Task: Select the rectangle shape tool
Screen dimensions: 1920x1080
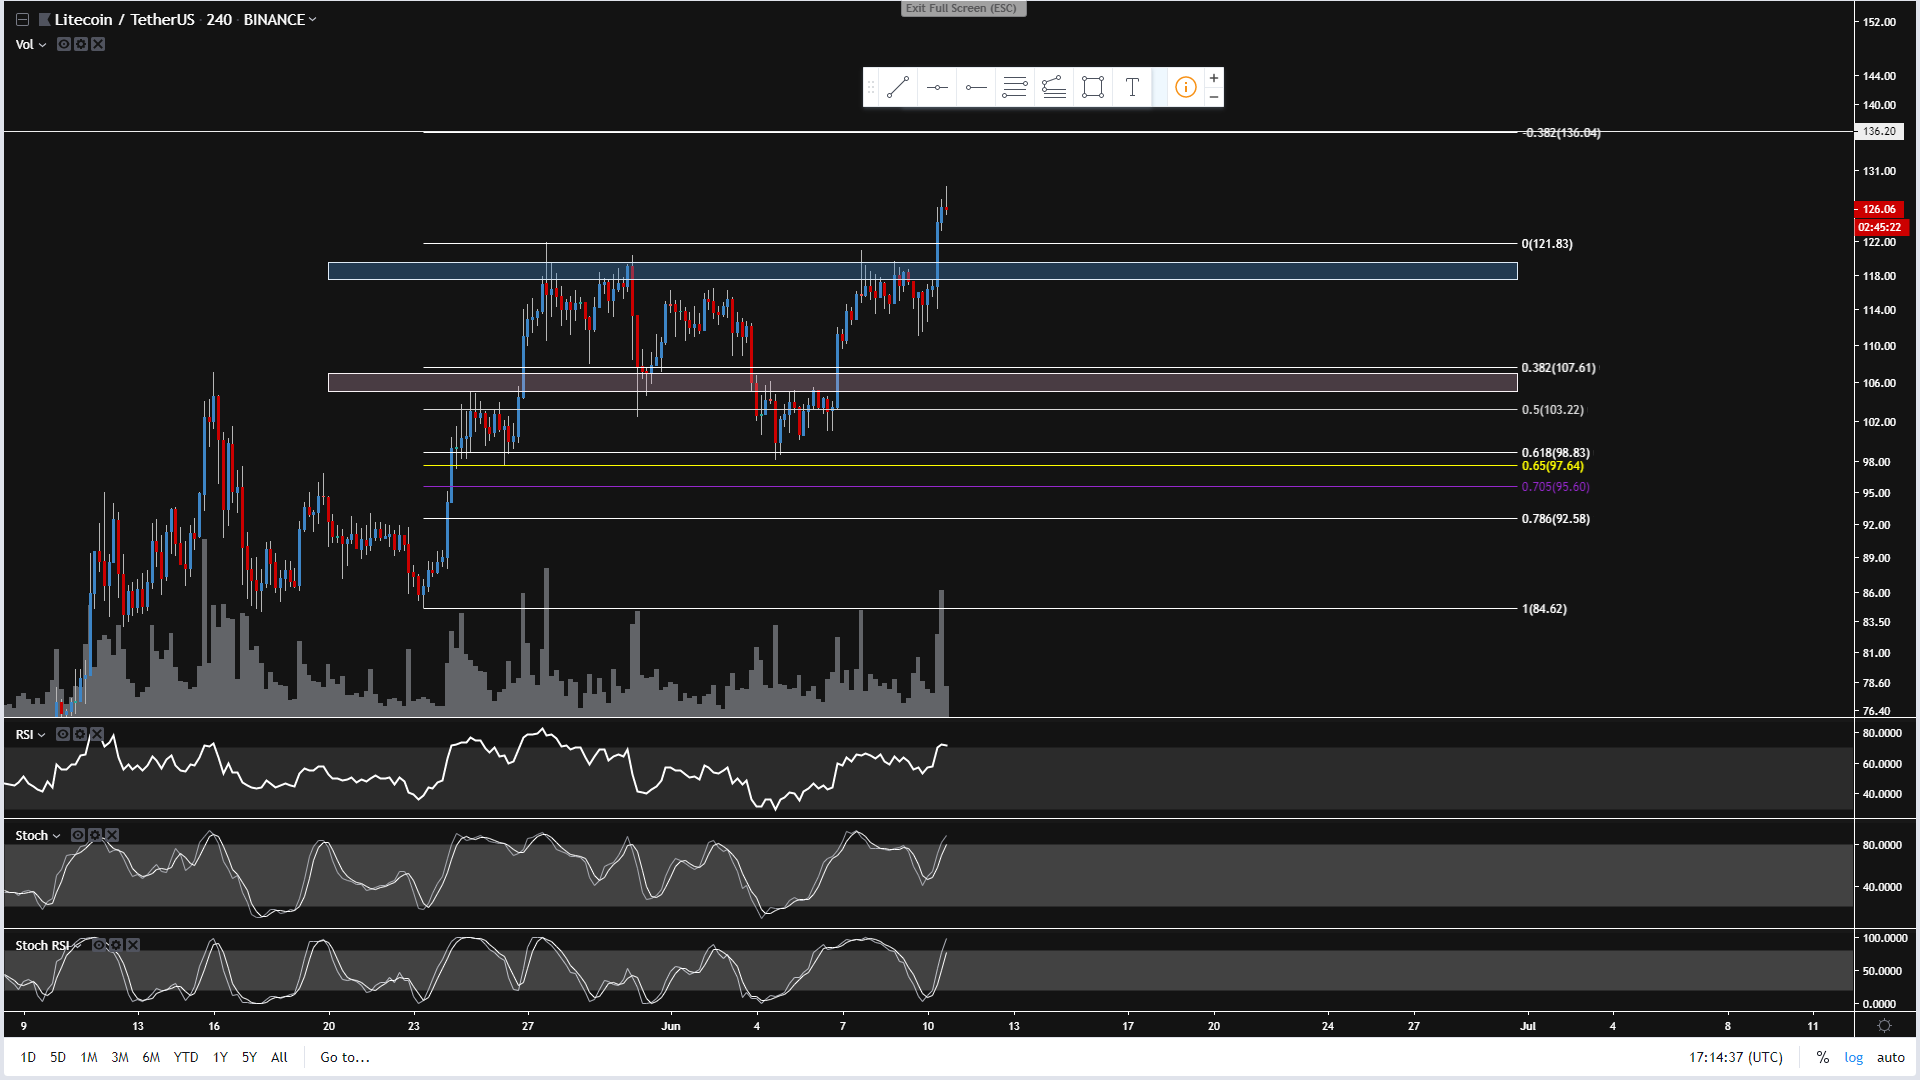Action: click(1093, 88)
